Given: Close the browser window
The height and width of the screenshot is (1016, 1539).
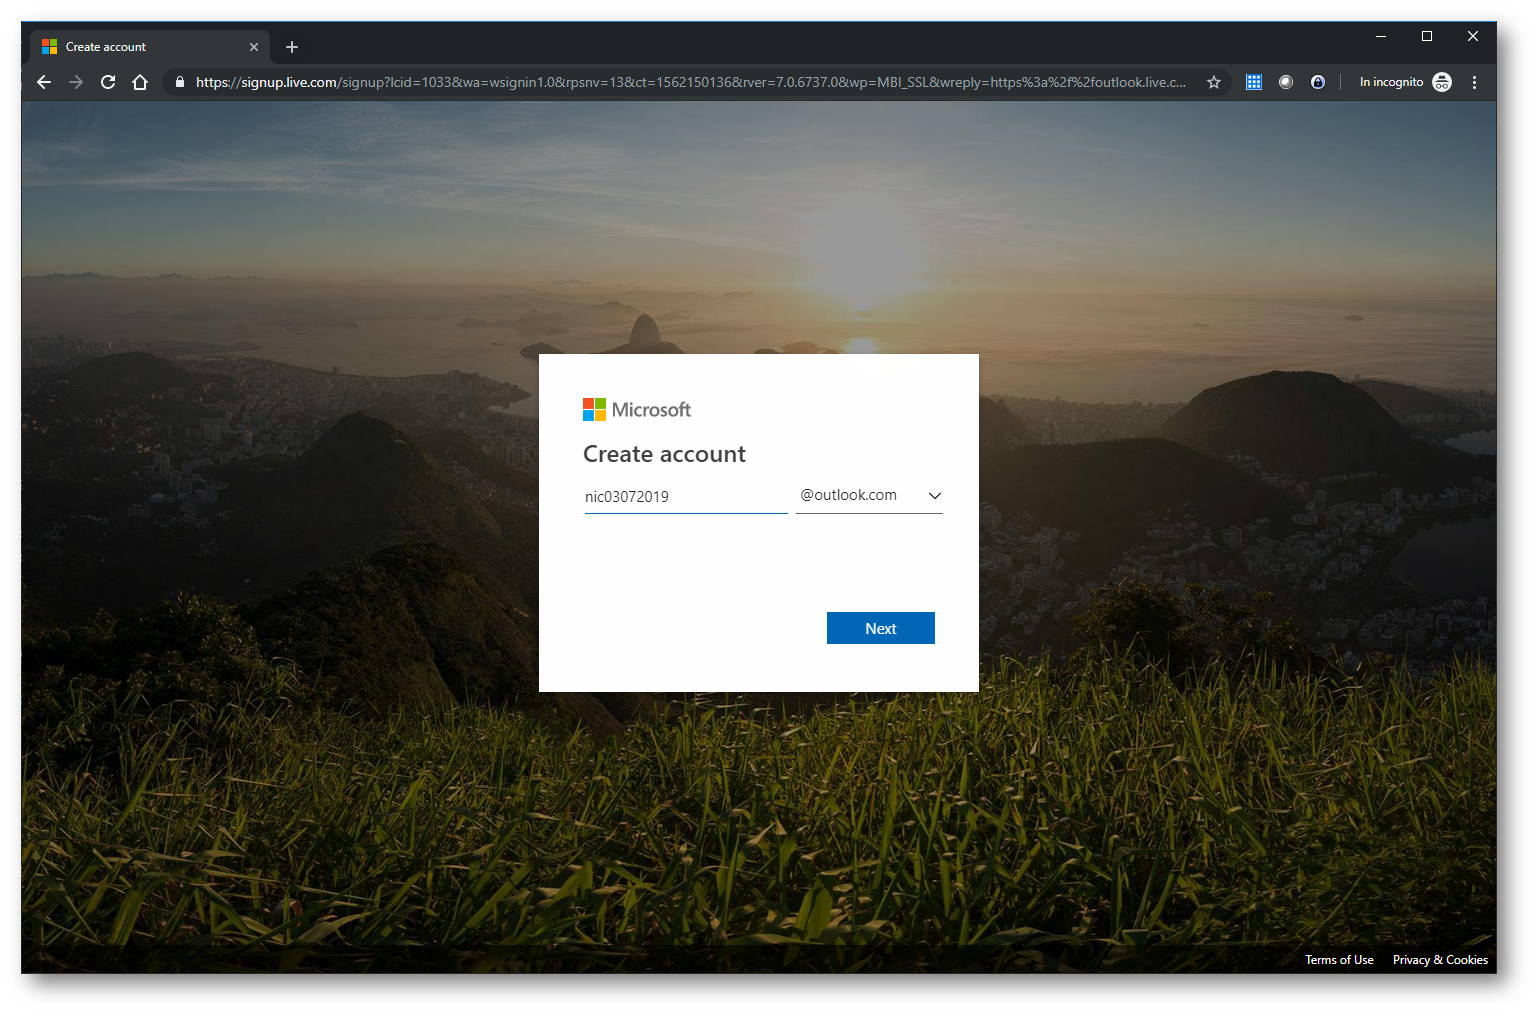Looking at the screenshot, I should (x=1473, y=36).
